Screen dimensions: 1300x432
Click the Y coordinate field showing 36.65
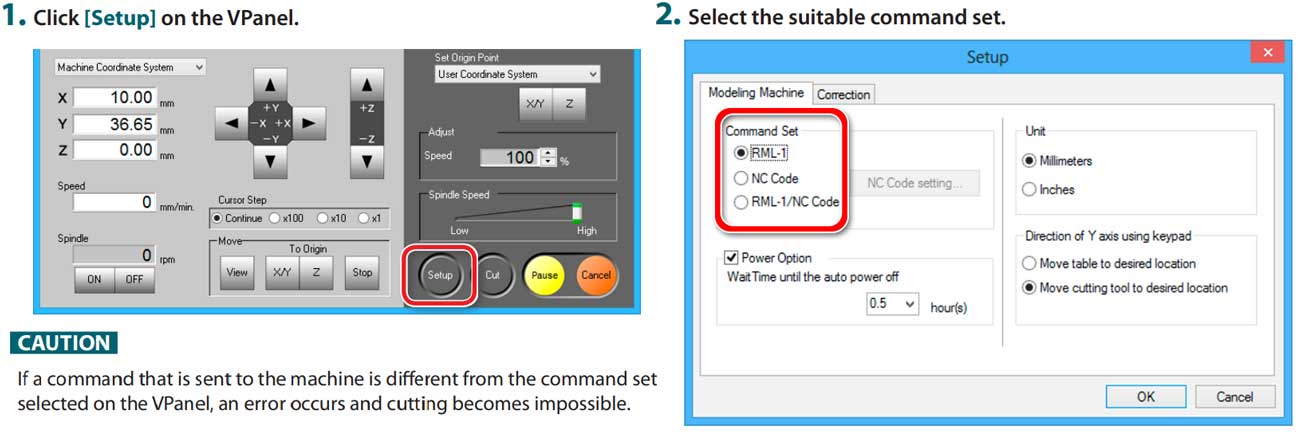coord(115,124)
